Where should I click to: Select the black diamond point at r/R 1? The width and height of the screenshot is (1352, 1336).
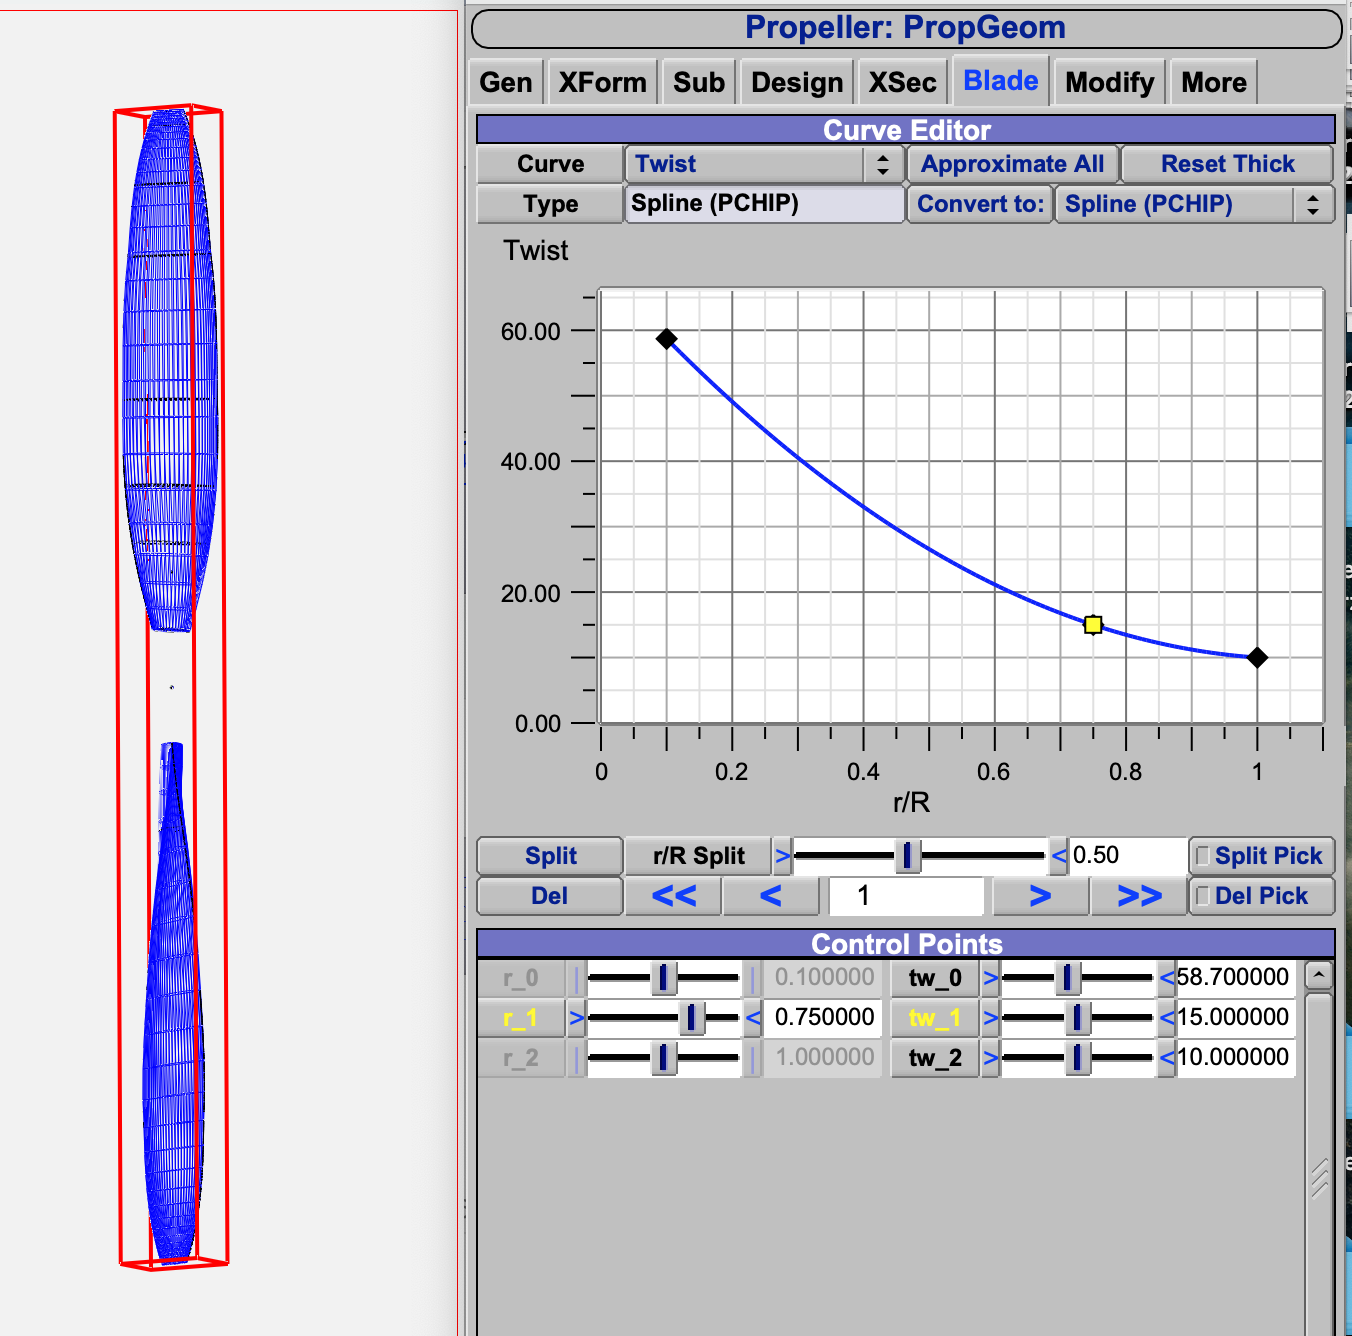pyautogui.click(x=1257, y=658)
